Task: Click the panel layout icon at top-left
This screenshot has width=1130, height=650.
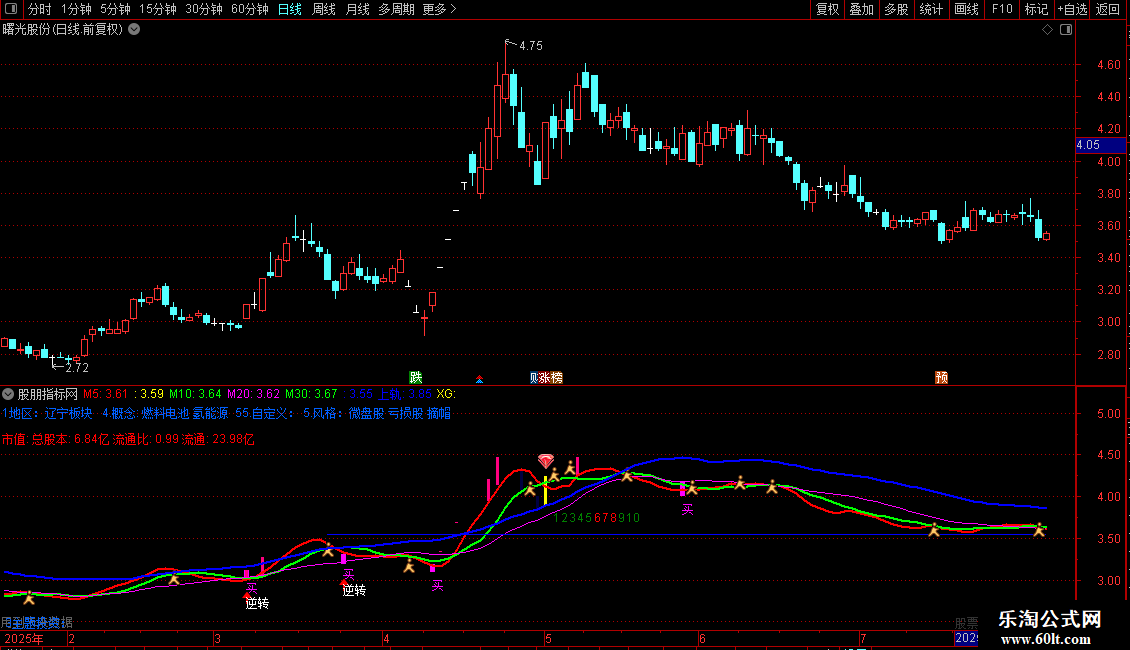Action: click(11, 9)
